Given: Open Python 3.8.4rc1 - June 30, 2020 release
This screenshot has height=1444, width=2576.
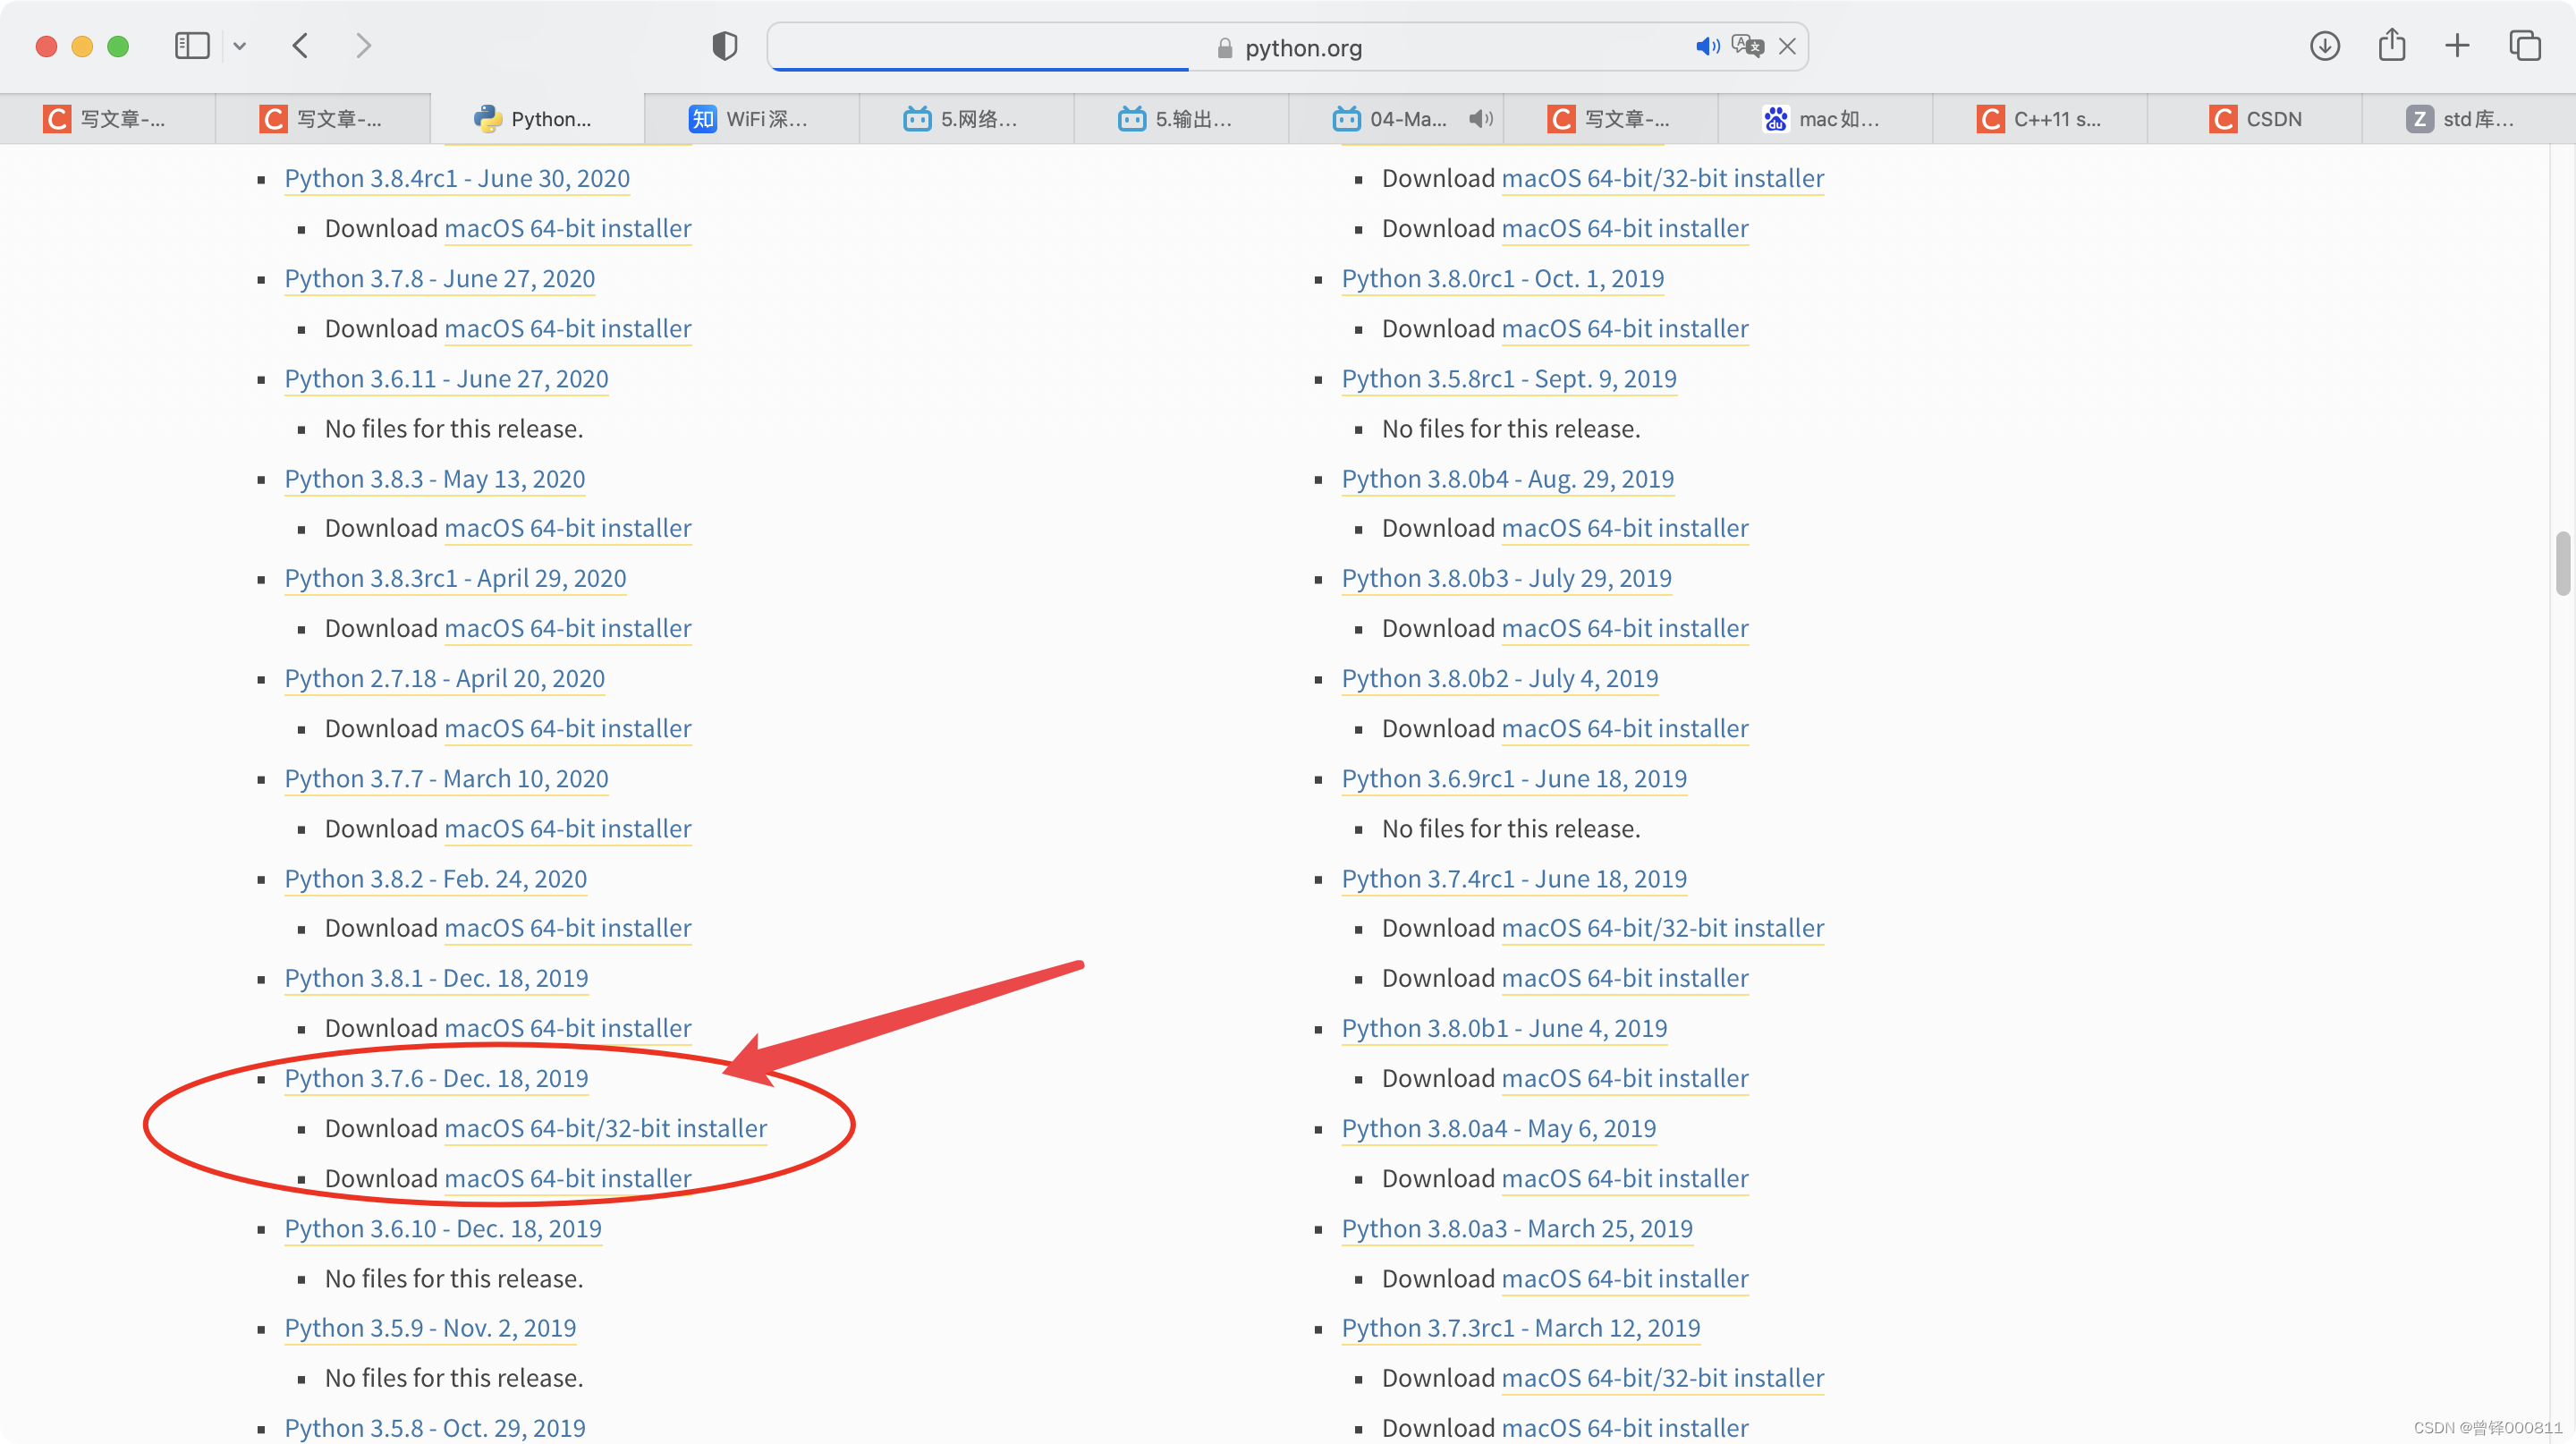Looking at the screenshot, I should point(457,178).
